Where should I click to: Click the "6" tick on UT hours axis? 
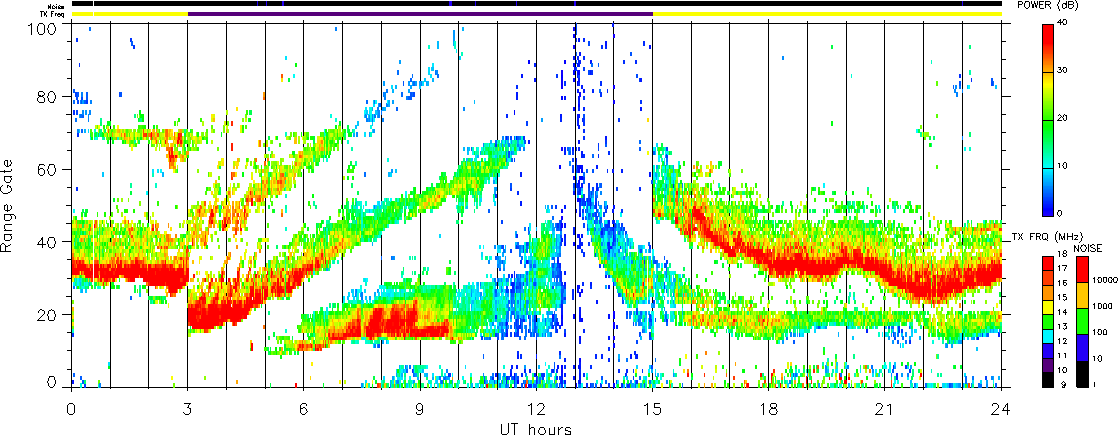coord(304,409)
